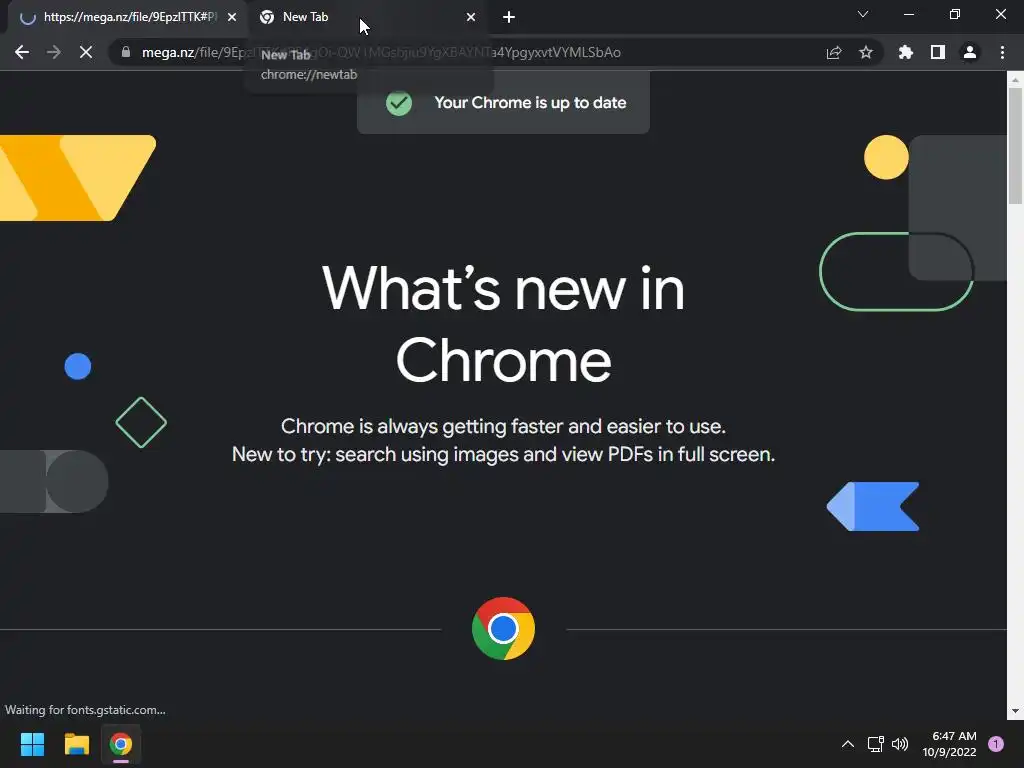The height and width of the screenshot is (768, 1024).
Task: Open the Chrome three-dot menu
Action: 1002,52
